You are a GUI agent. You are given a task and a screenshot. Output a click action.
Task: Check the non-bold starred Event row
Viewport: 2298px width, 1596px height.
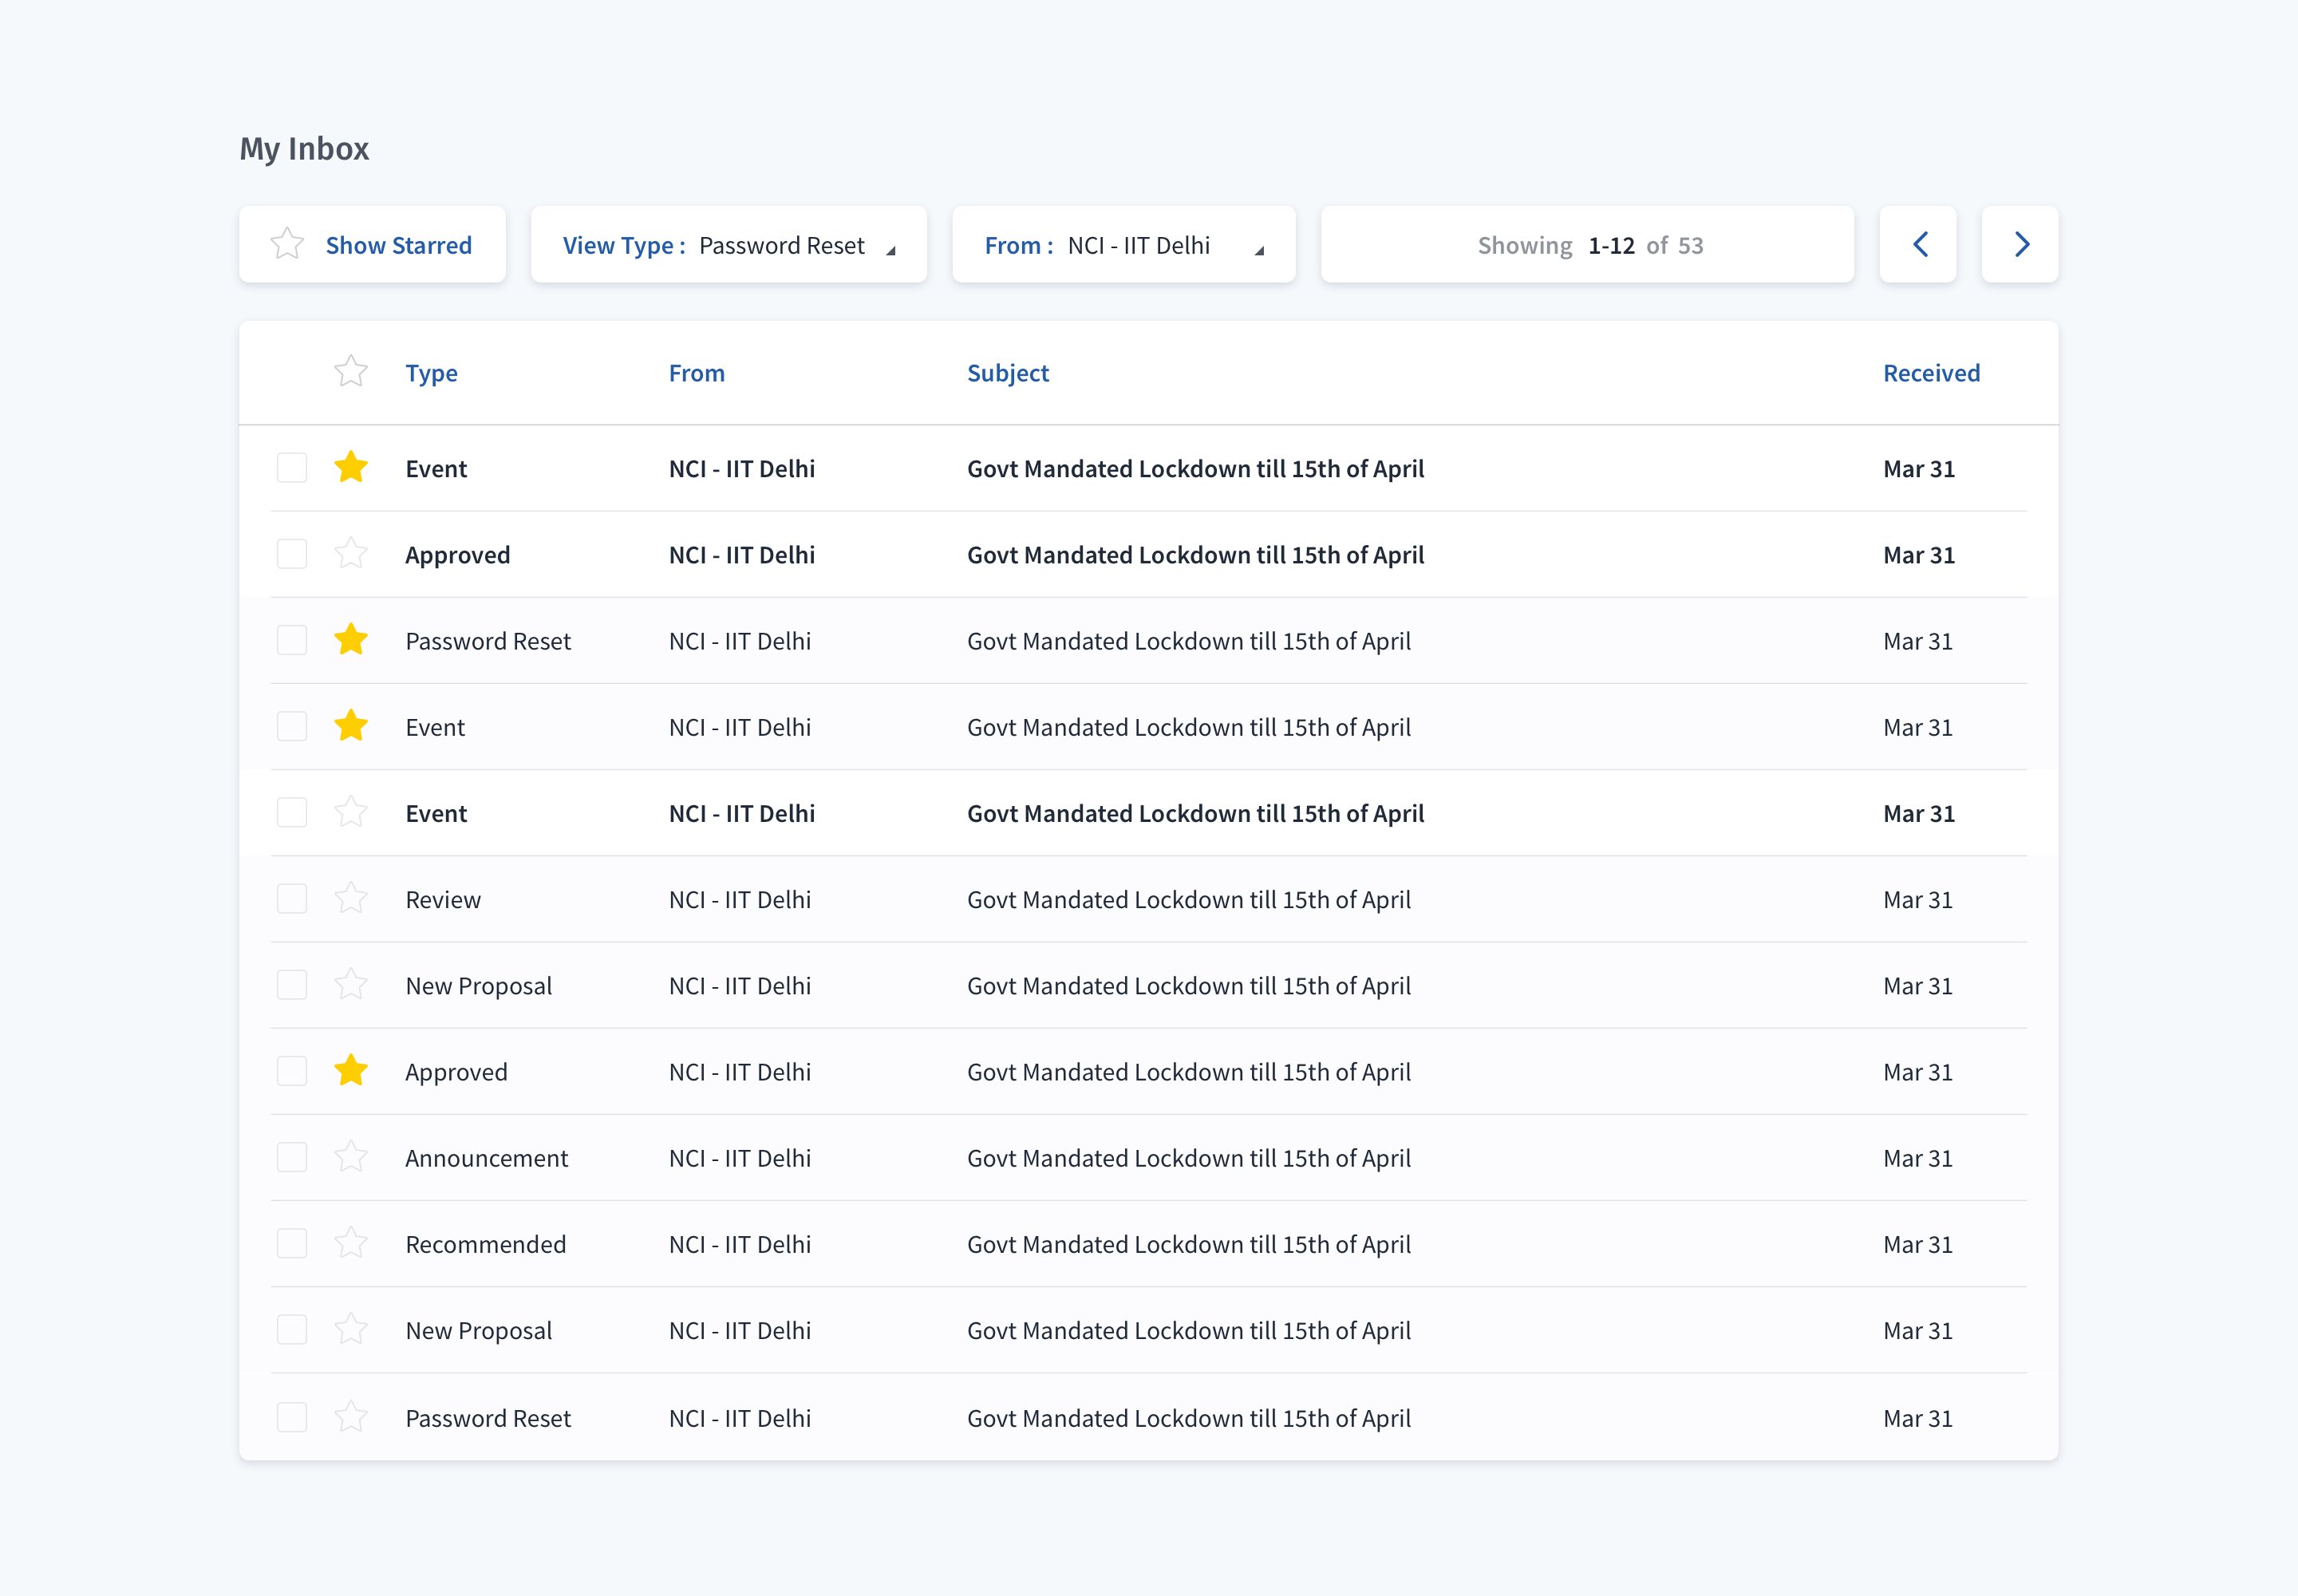[292, 726]
